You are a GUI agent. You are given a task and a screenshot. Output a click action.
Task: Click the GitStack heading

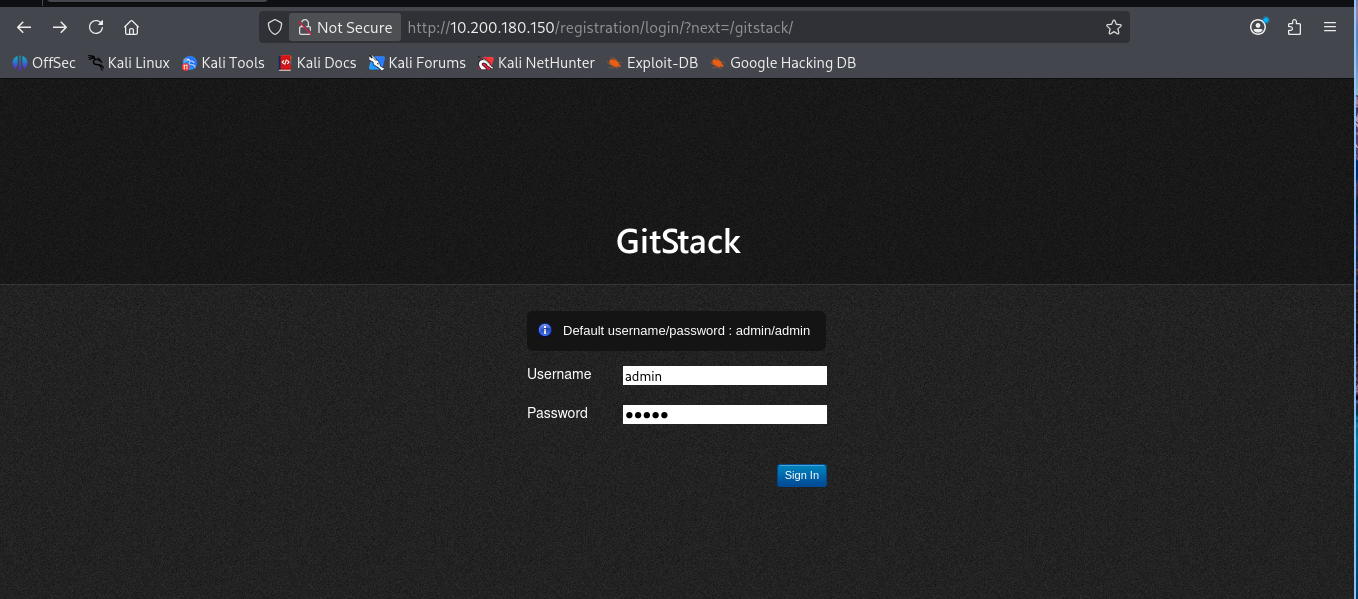tap(678, 241)
